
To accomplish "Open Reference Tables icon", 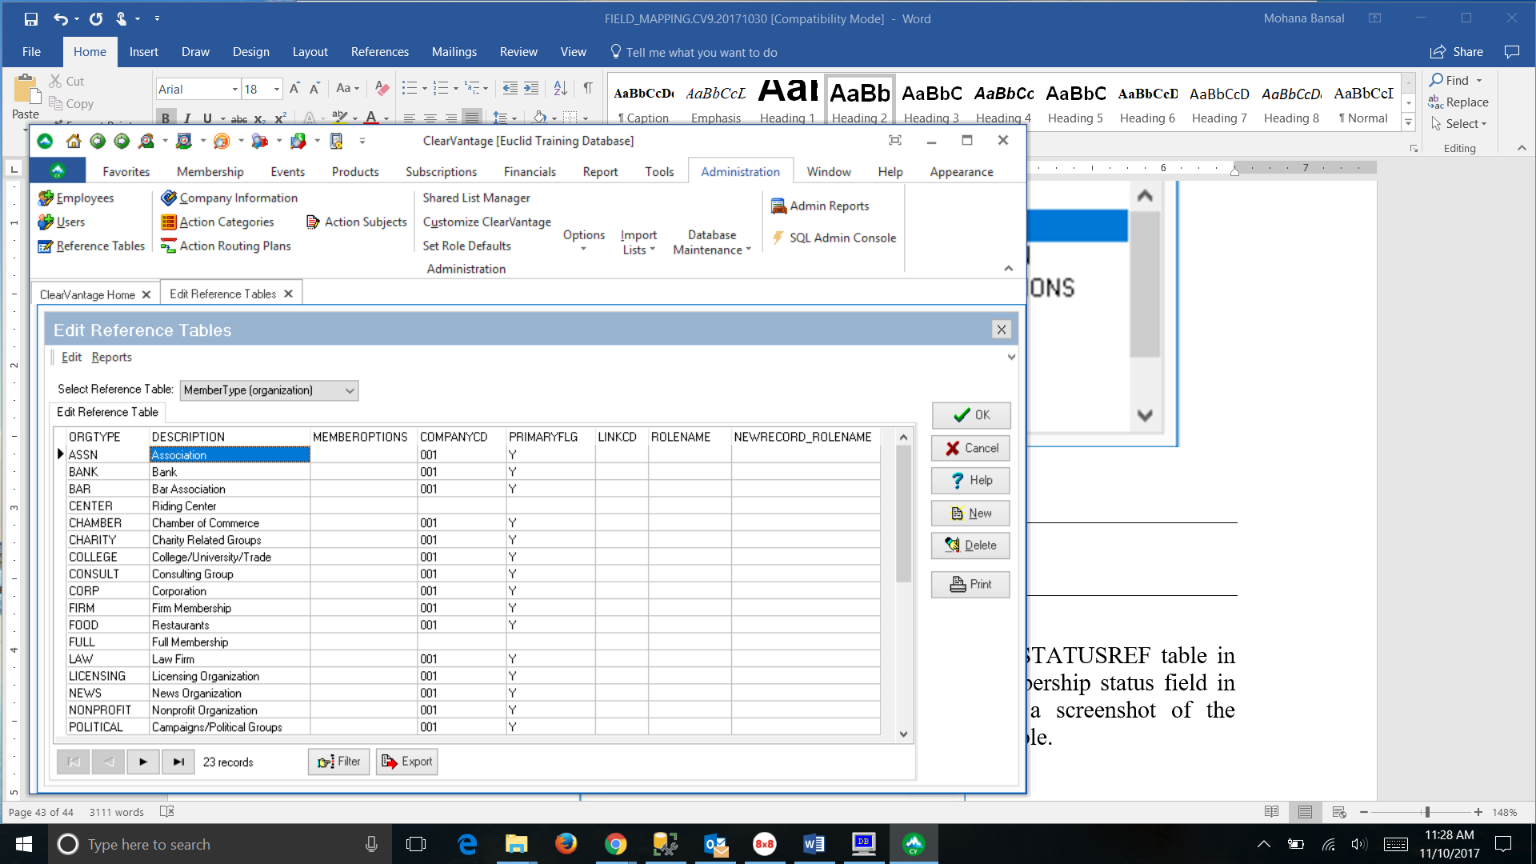I will click(x=45, y=246).
